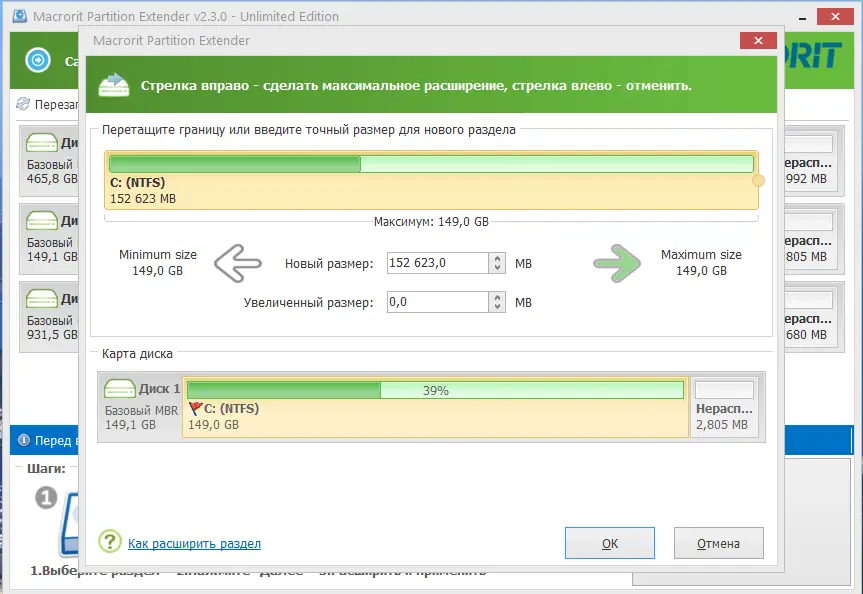
Task: Click the Отмена button
Action: 718,543
